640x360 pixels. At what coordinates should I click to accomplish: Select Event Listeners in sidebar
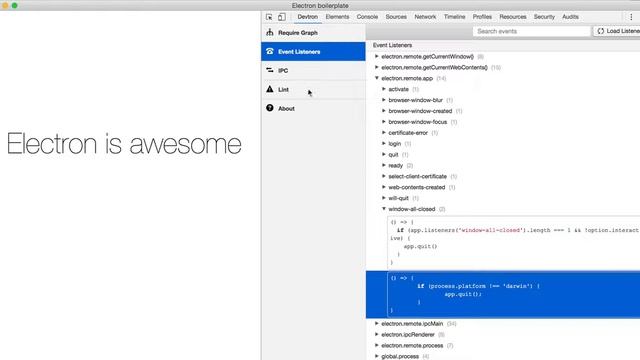click(313, 51)
